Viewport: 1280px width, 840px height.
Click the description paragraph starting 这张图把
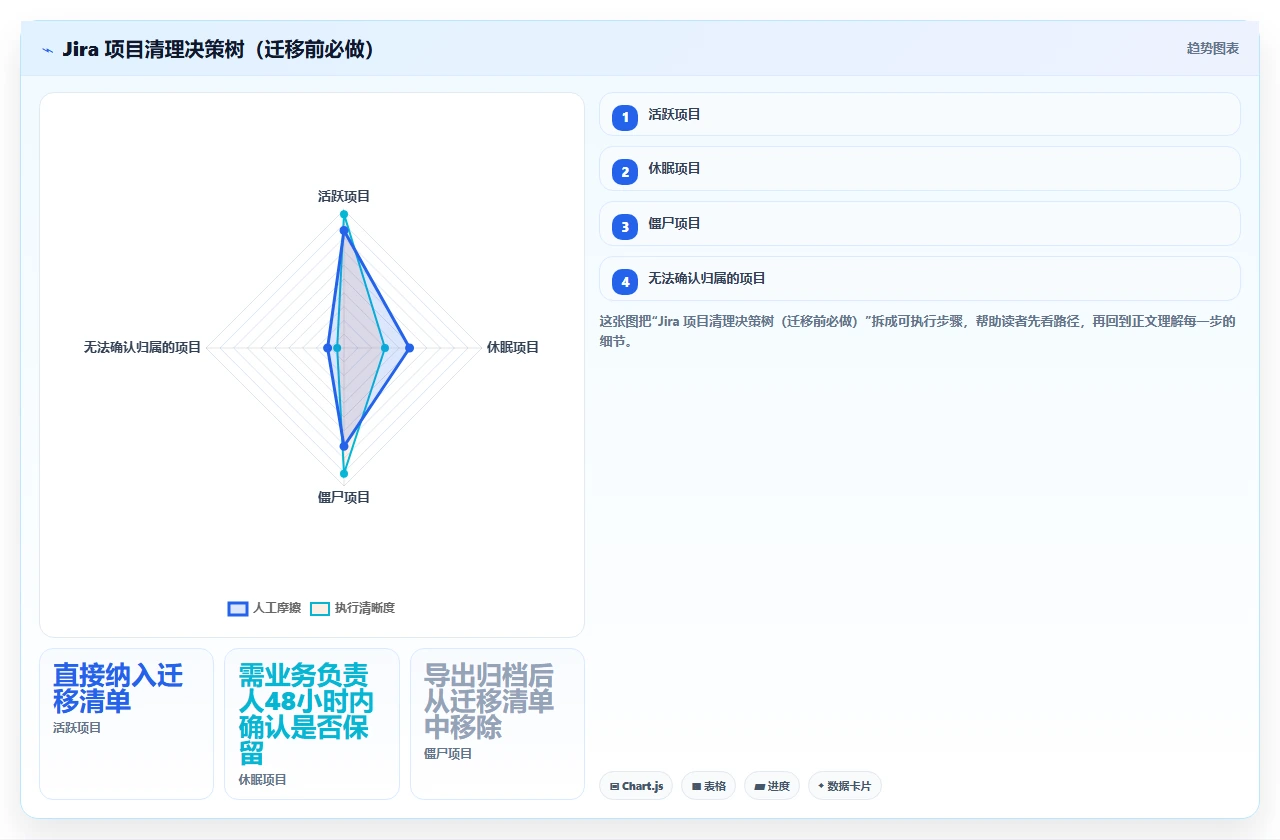click(918, 331)
